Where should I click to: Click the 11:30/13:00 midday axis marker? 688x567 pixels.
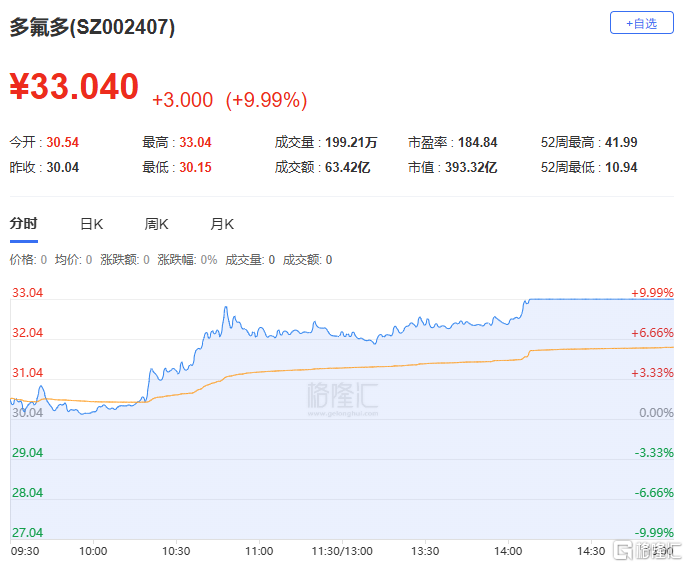[342, 550]
